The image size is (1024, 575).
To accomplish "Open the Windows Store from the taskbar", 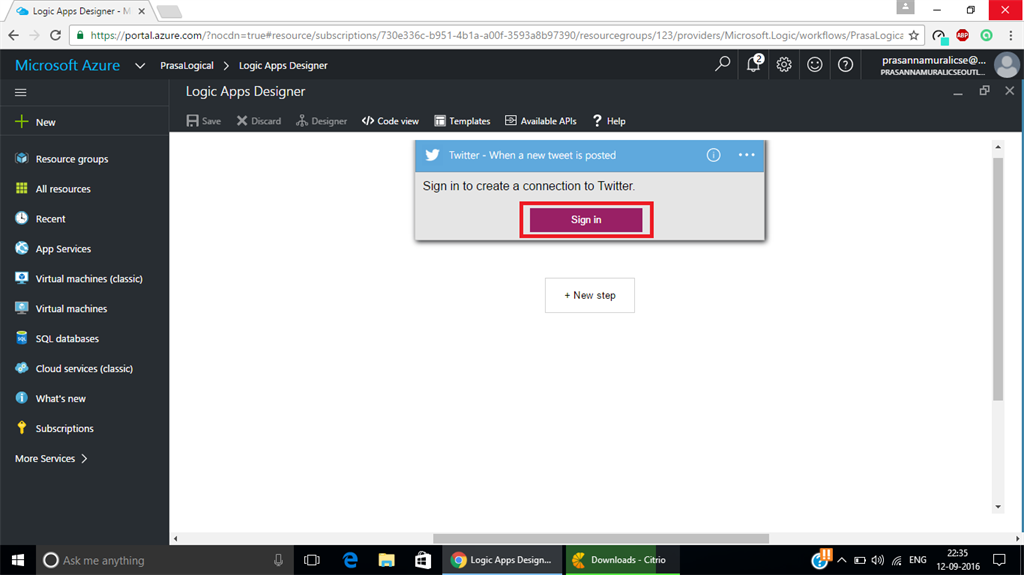I will click(423, 560).
